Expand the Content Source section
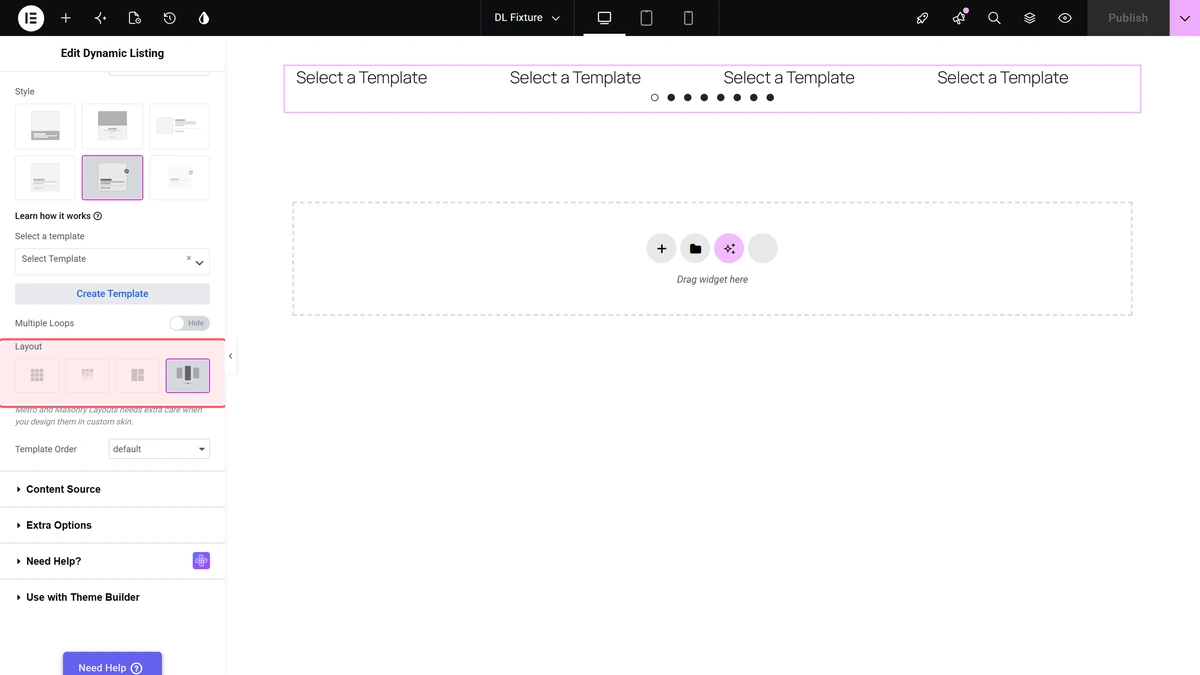 point(112,489)
